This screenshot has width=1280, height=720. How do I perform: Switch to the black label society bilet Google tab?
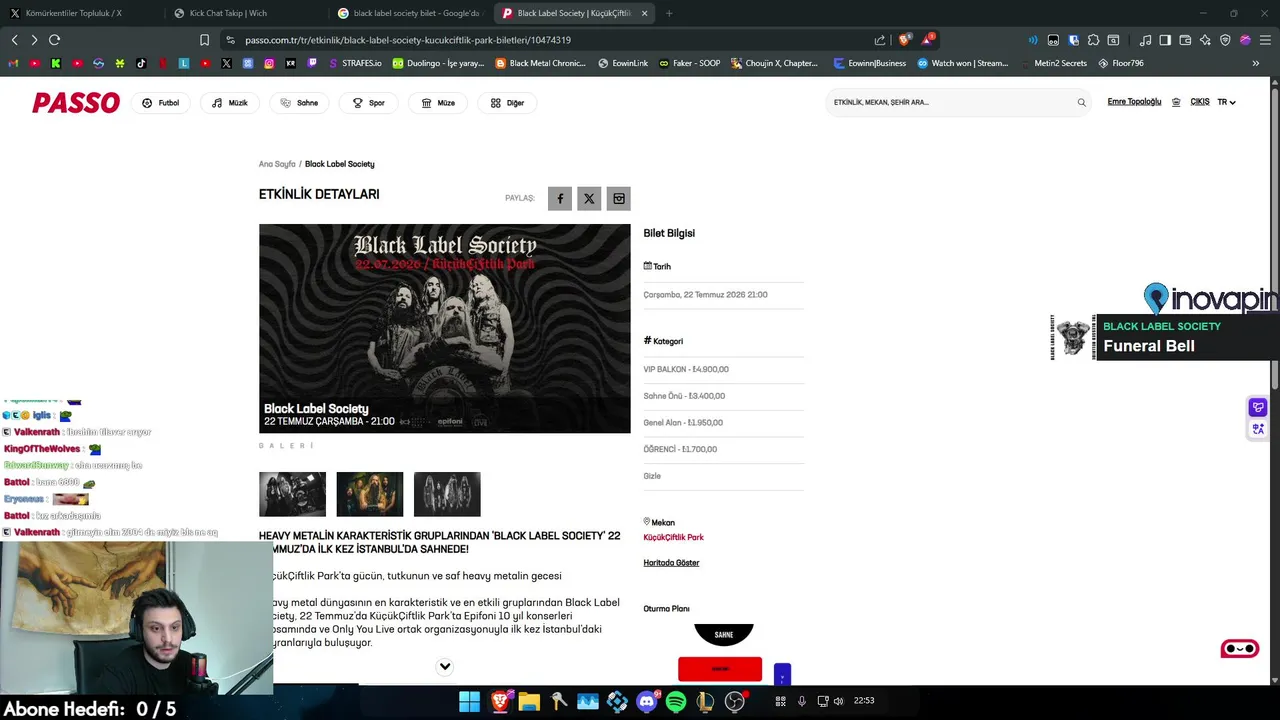pos(410,13)
